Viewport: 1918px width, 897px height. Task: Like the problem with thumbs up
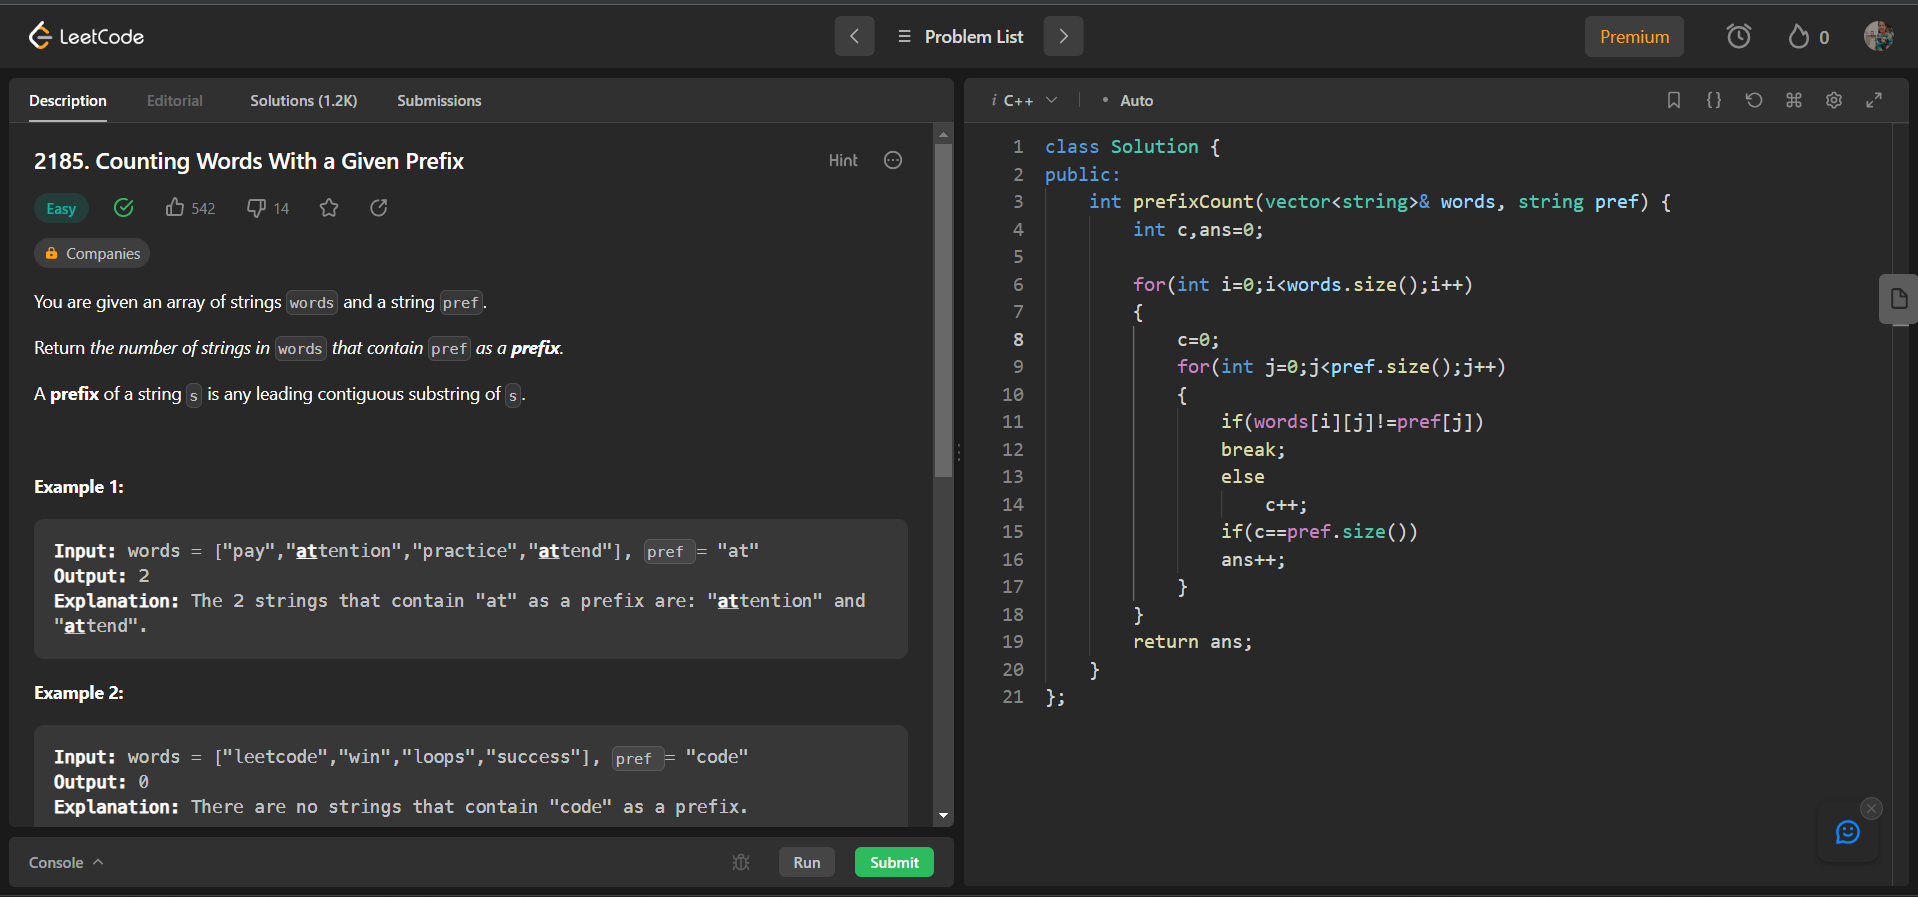click(175, 207)
